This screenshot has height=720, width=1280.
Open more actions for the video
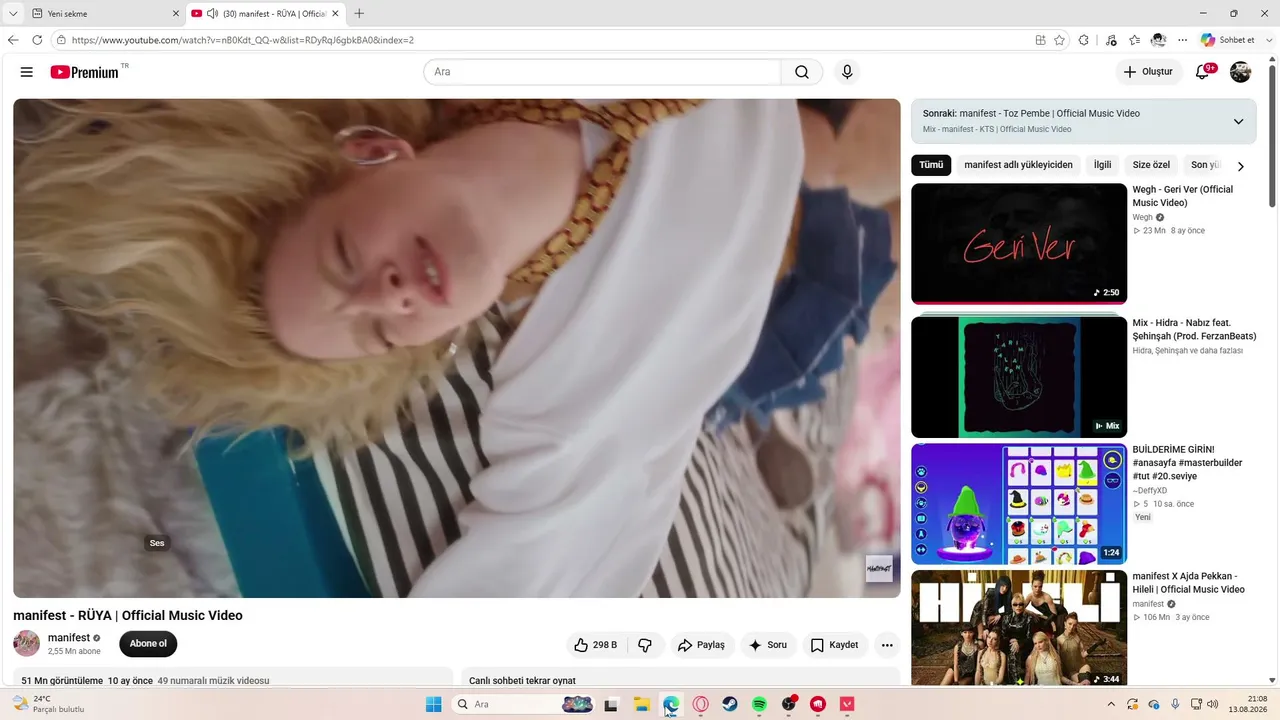pos(887,645)
